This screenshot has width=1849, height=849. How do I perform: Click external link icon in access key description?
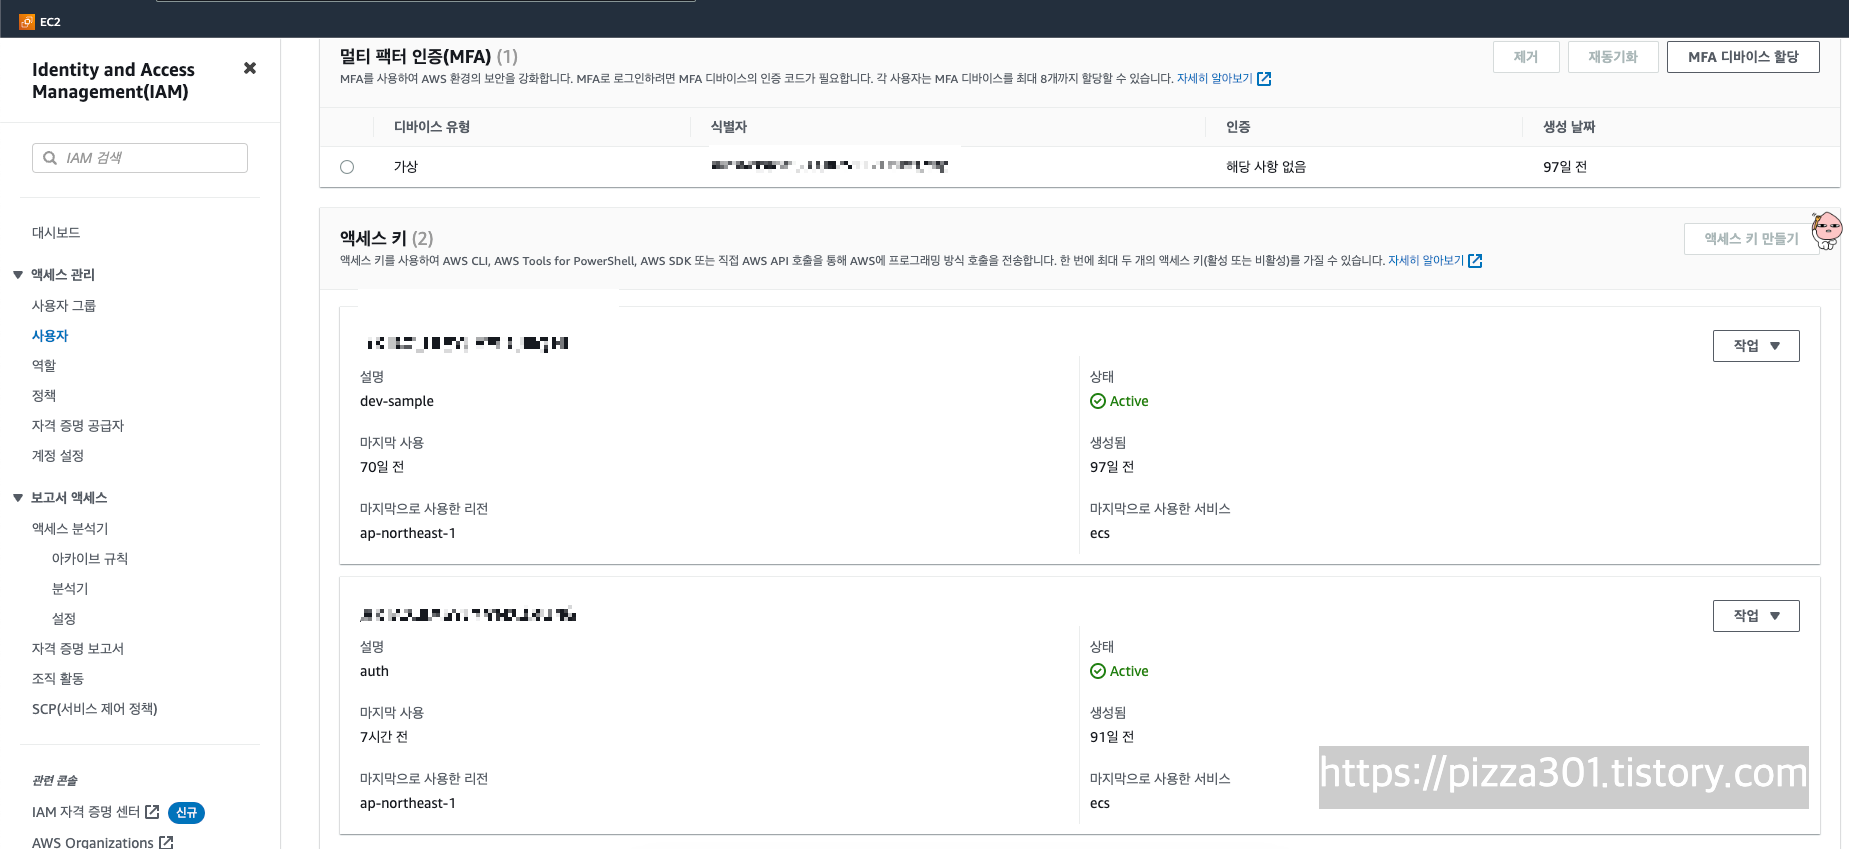[x=1475, y=261]
